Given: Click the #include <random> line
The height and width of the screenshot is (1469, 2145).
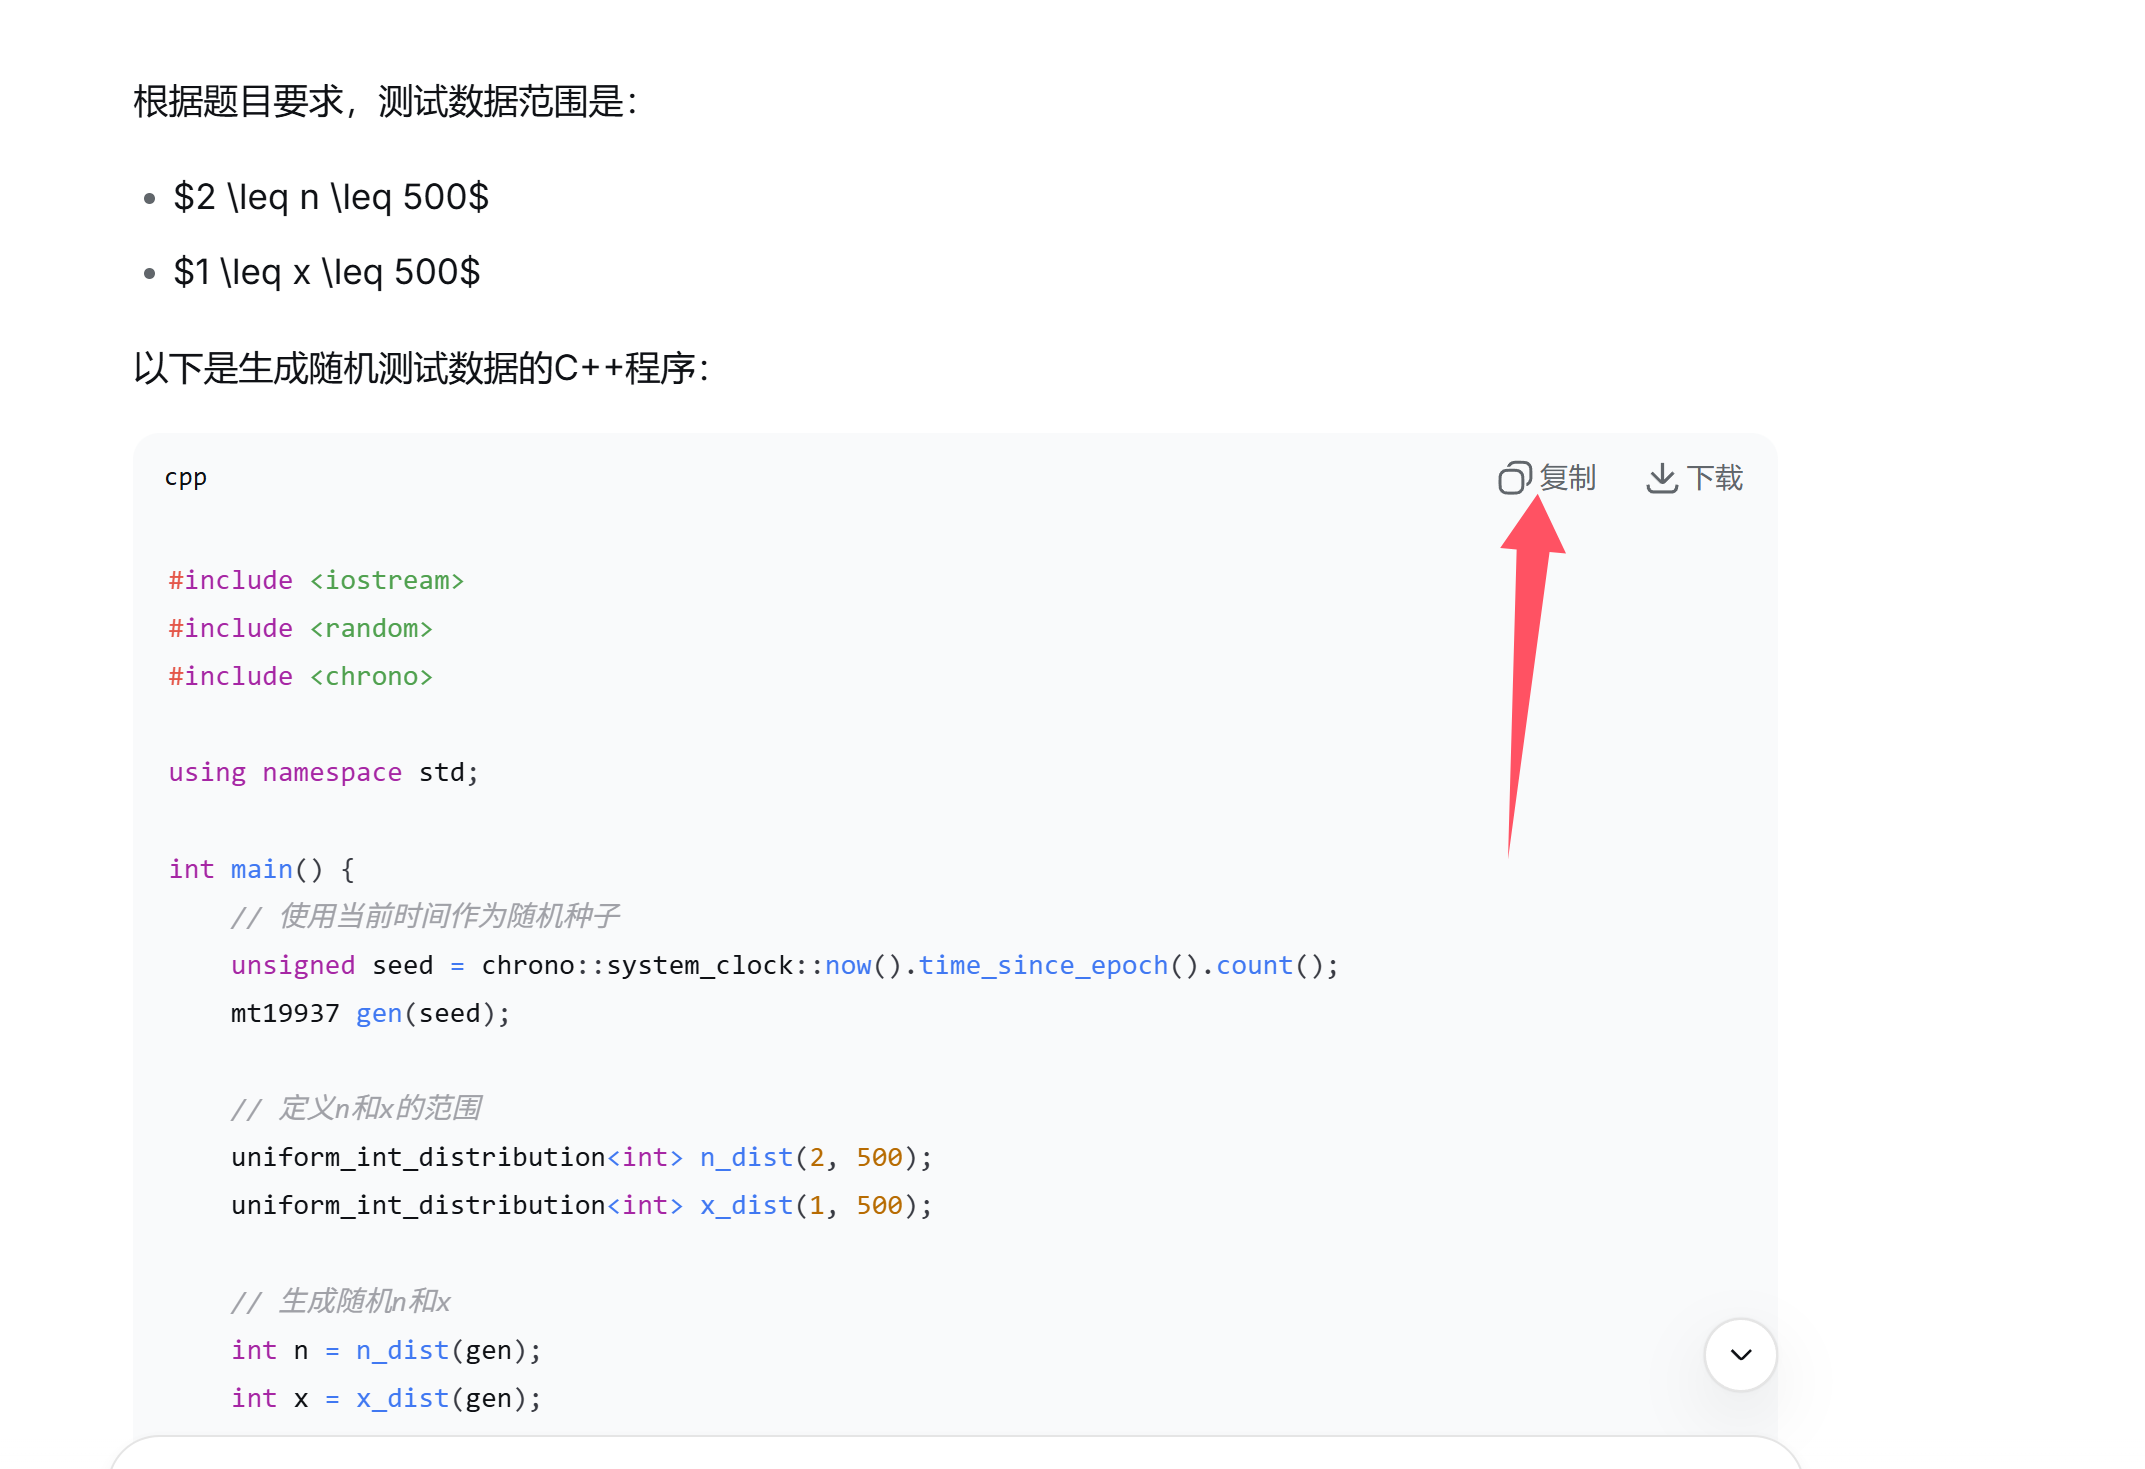Looking at the screenshot, I should pyautogui.click(x=300, y=629).
